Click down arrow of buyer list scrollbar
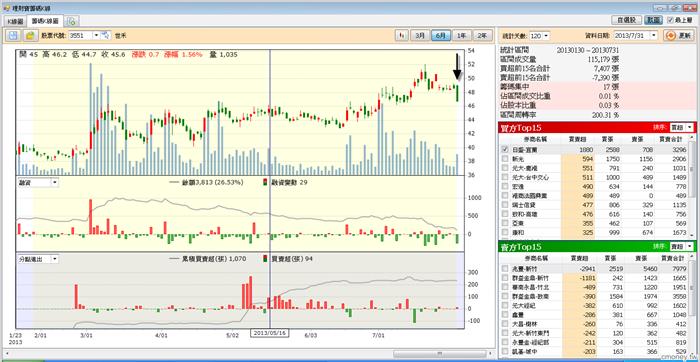Screen dimensions: 700x362 pyautogui.click(x=691, y=236)
